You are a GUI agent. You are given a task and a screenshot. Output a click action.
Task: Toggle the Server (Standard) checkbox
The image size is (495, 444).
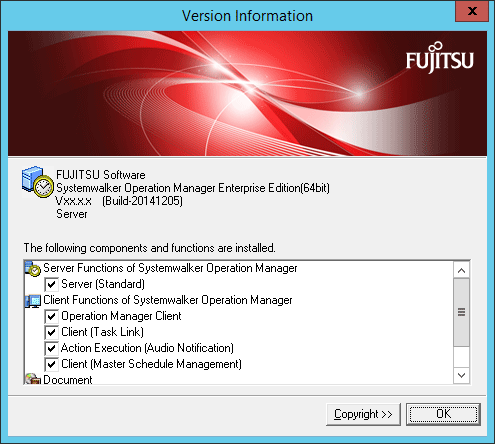pyautogui.click(x=51, y=284)
